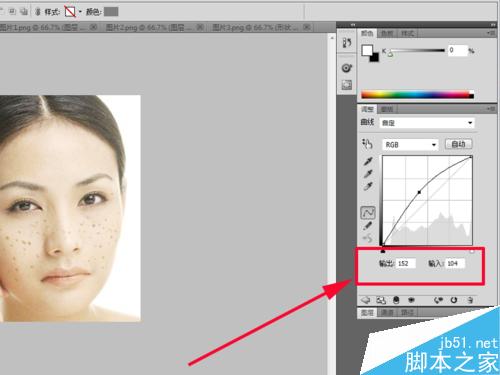Pick the white point eyedropper
This screenshot has width=500, height=375.
pyautogui.click(x=368, y=186)
